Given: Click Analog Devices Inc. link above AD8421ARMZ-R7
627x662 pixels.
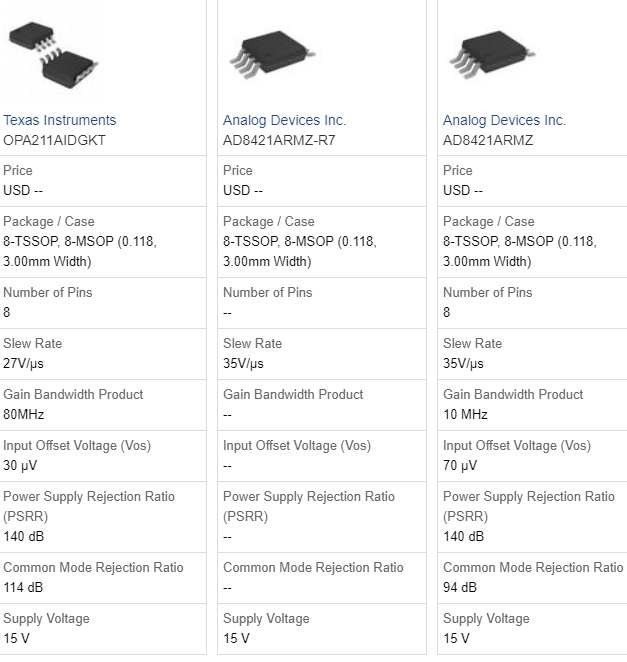Looking at the screenshot, I should point(284,120).
